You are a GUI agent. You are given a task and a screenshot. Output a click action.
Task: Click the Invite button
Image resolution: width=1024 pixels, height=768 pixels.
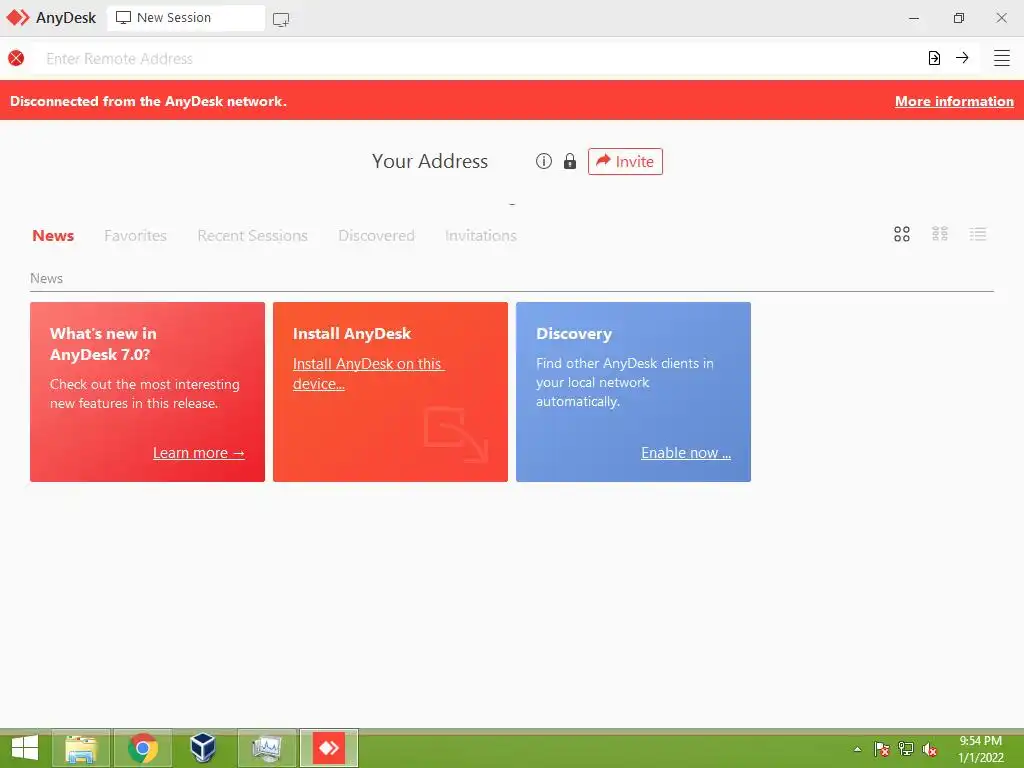click(x=625, y=161)
